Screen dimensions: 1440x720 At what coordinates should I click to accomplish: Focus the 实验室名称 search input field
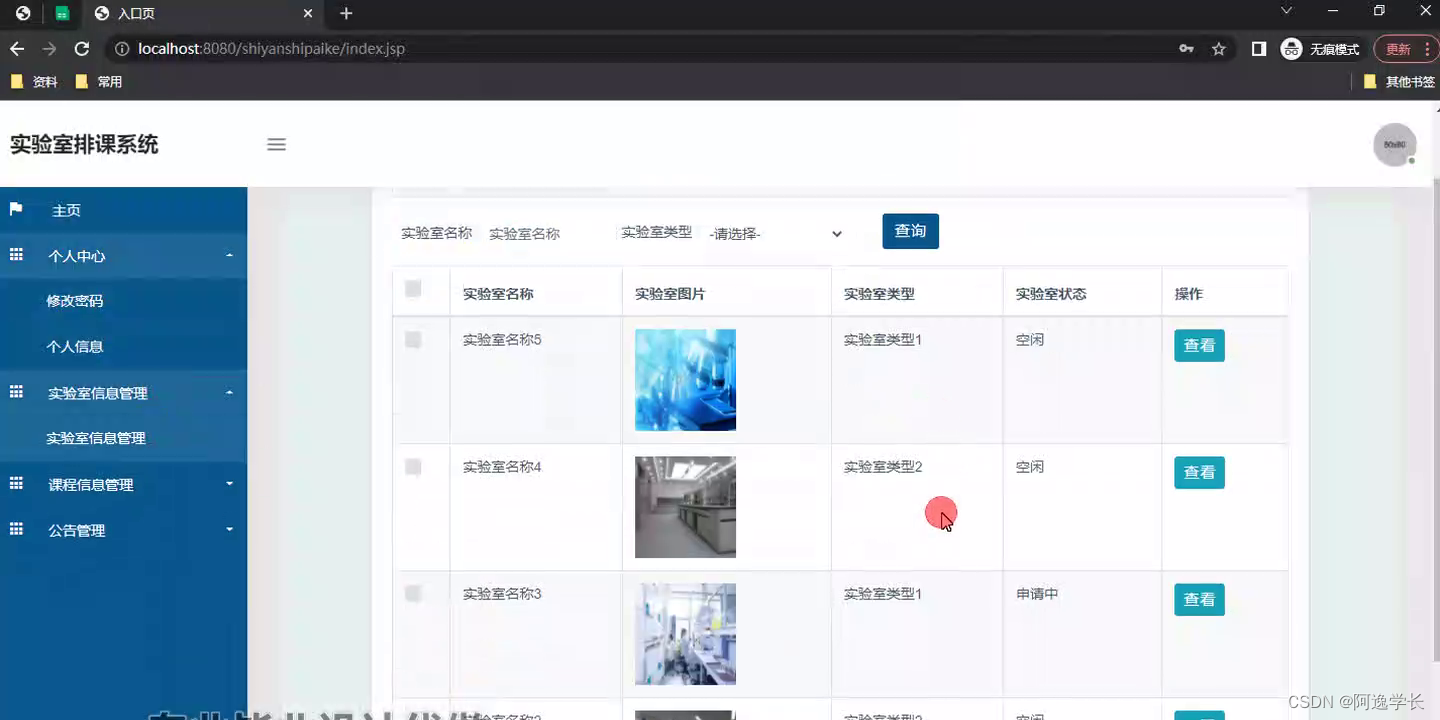pyautogui.click(x=545, y=234)
